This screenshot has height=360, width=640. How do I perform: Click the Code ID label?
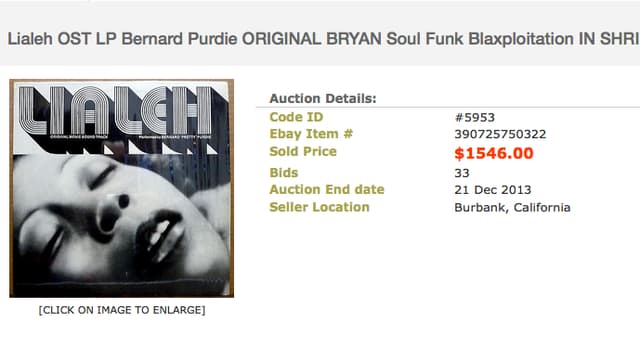(296, 117)
